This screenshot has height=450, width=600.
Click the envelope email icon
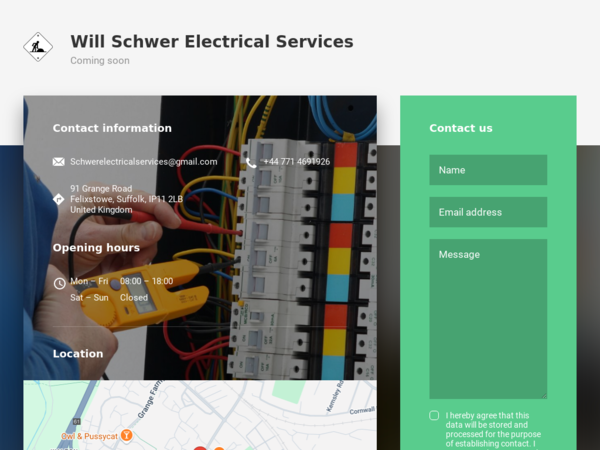tap(59, 162)
